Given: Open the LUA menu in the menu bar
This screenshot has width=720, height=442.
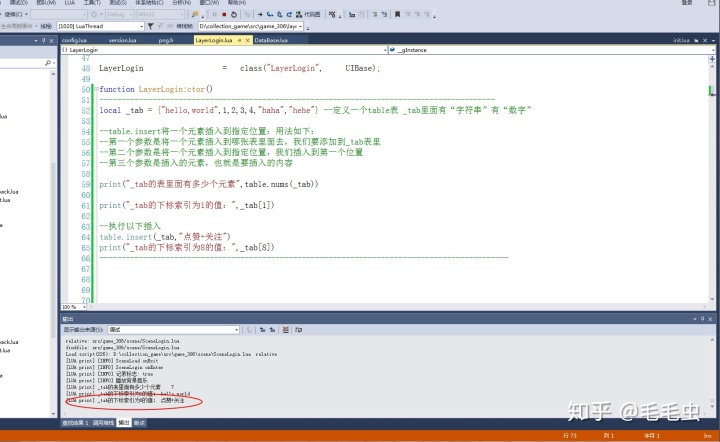Looking at the screenshot, I should pos(69,3).
